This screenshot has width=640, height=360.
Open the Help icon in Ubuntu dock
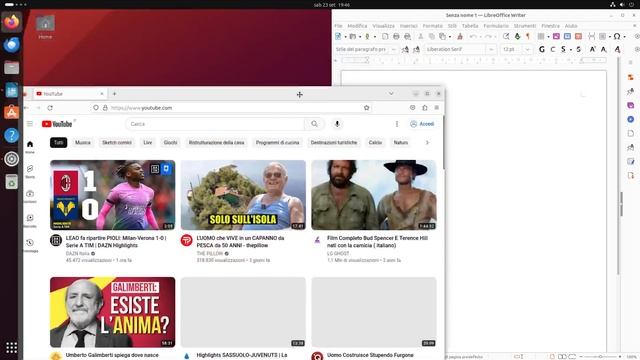pos(11,135)
